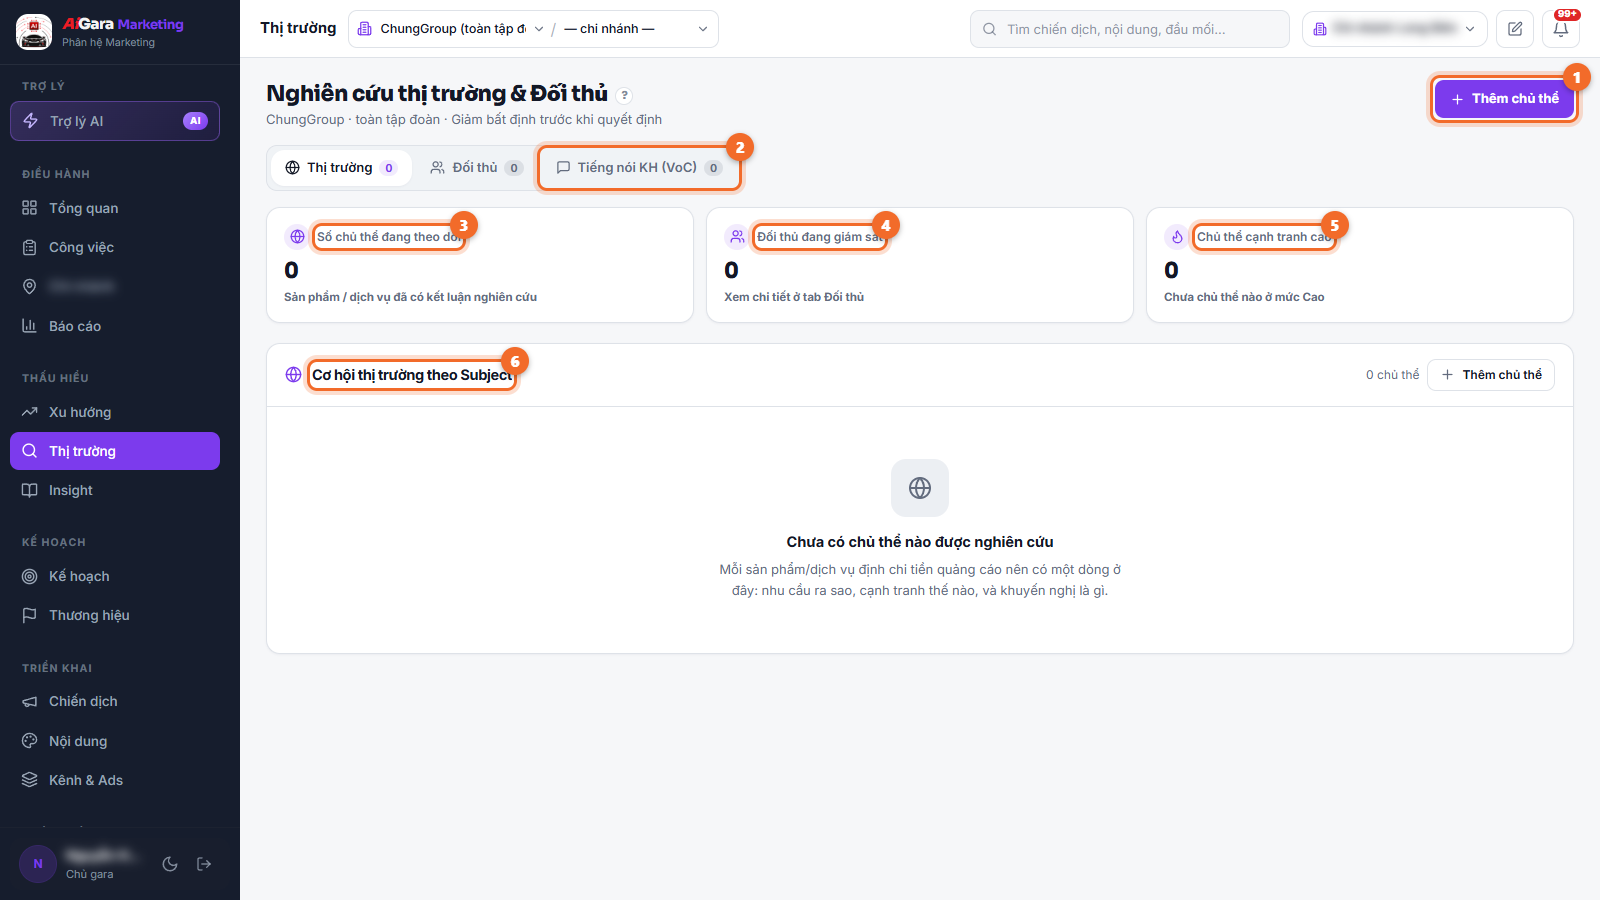
Task: Toggle dark mode moon icon
Action: click(170, 864)
